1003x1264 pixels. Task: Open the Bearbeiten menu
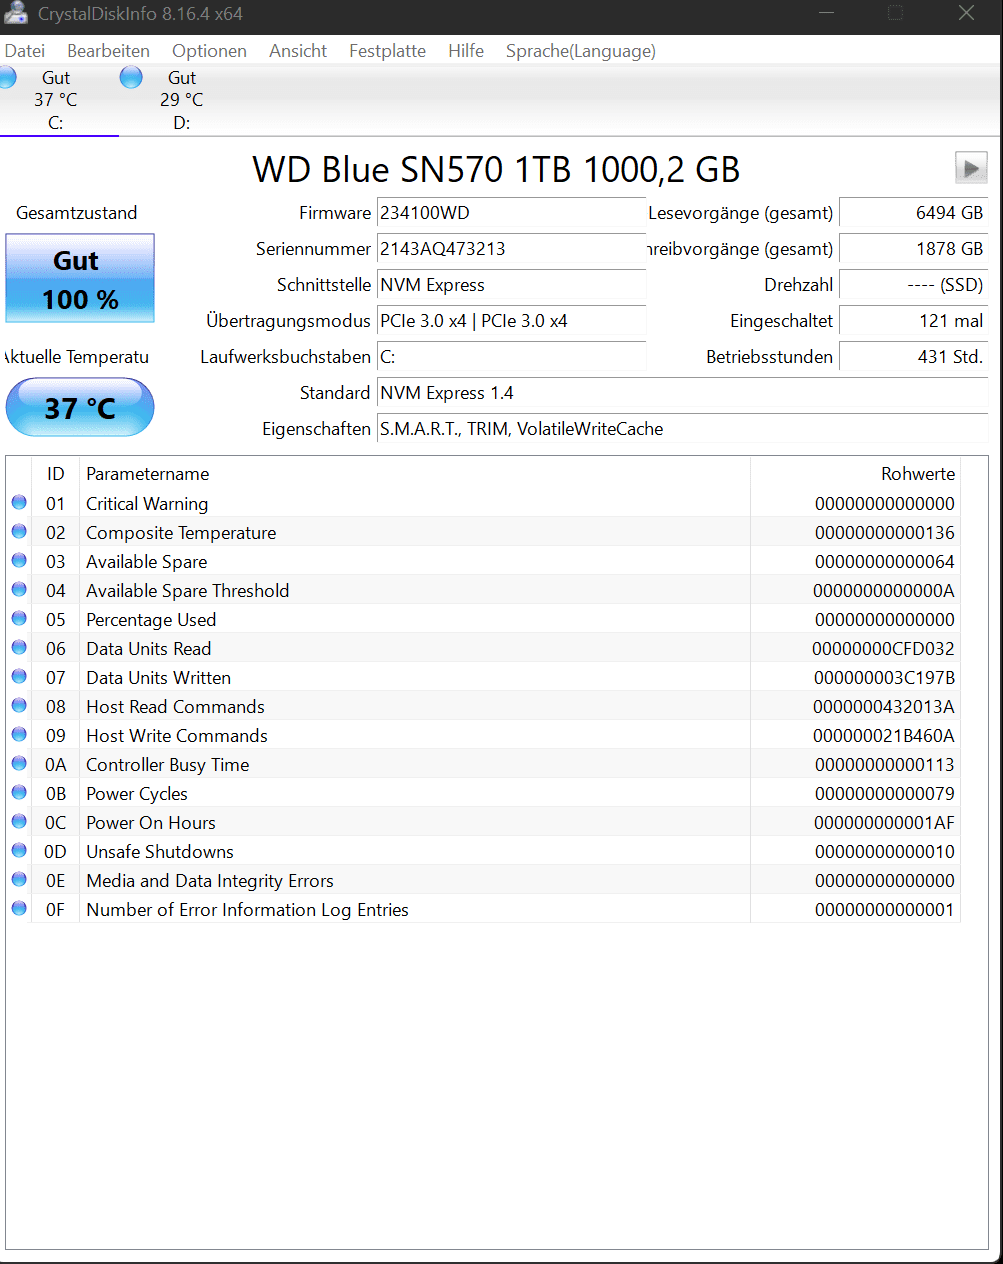(108, 51)
